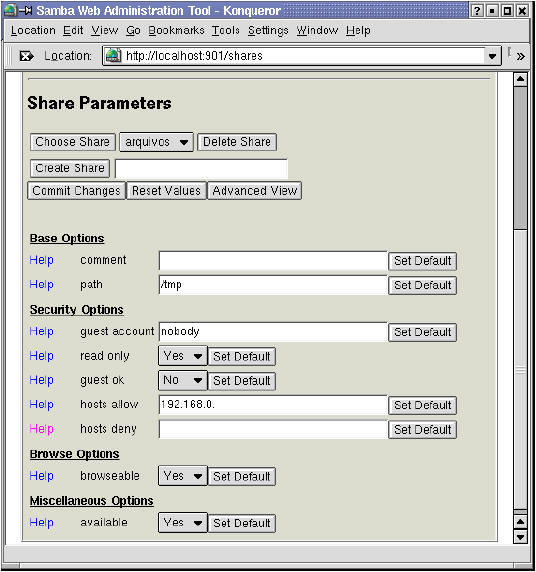The width and height of the screenshot is (536, 572).
Task: Set Default for path
Action: point(423,285)
